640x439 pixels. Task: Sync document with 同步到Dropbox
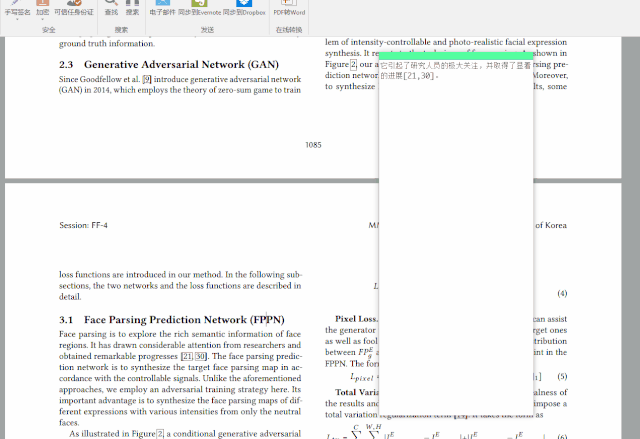point(244,8)
